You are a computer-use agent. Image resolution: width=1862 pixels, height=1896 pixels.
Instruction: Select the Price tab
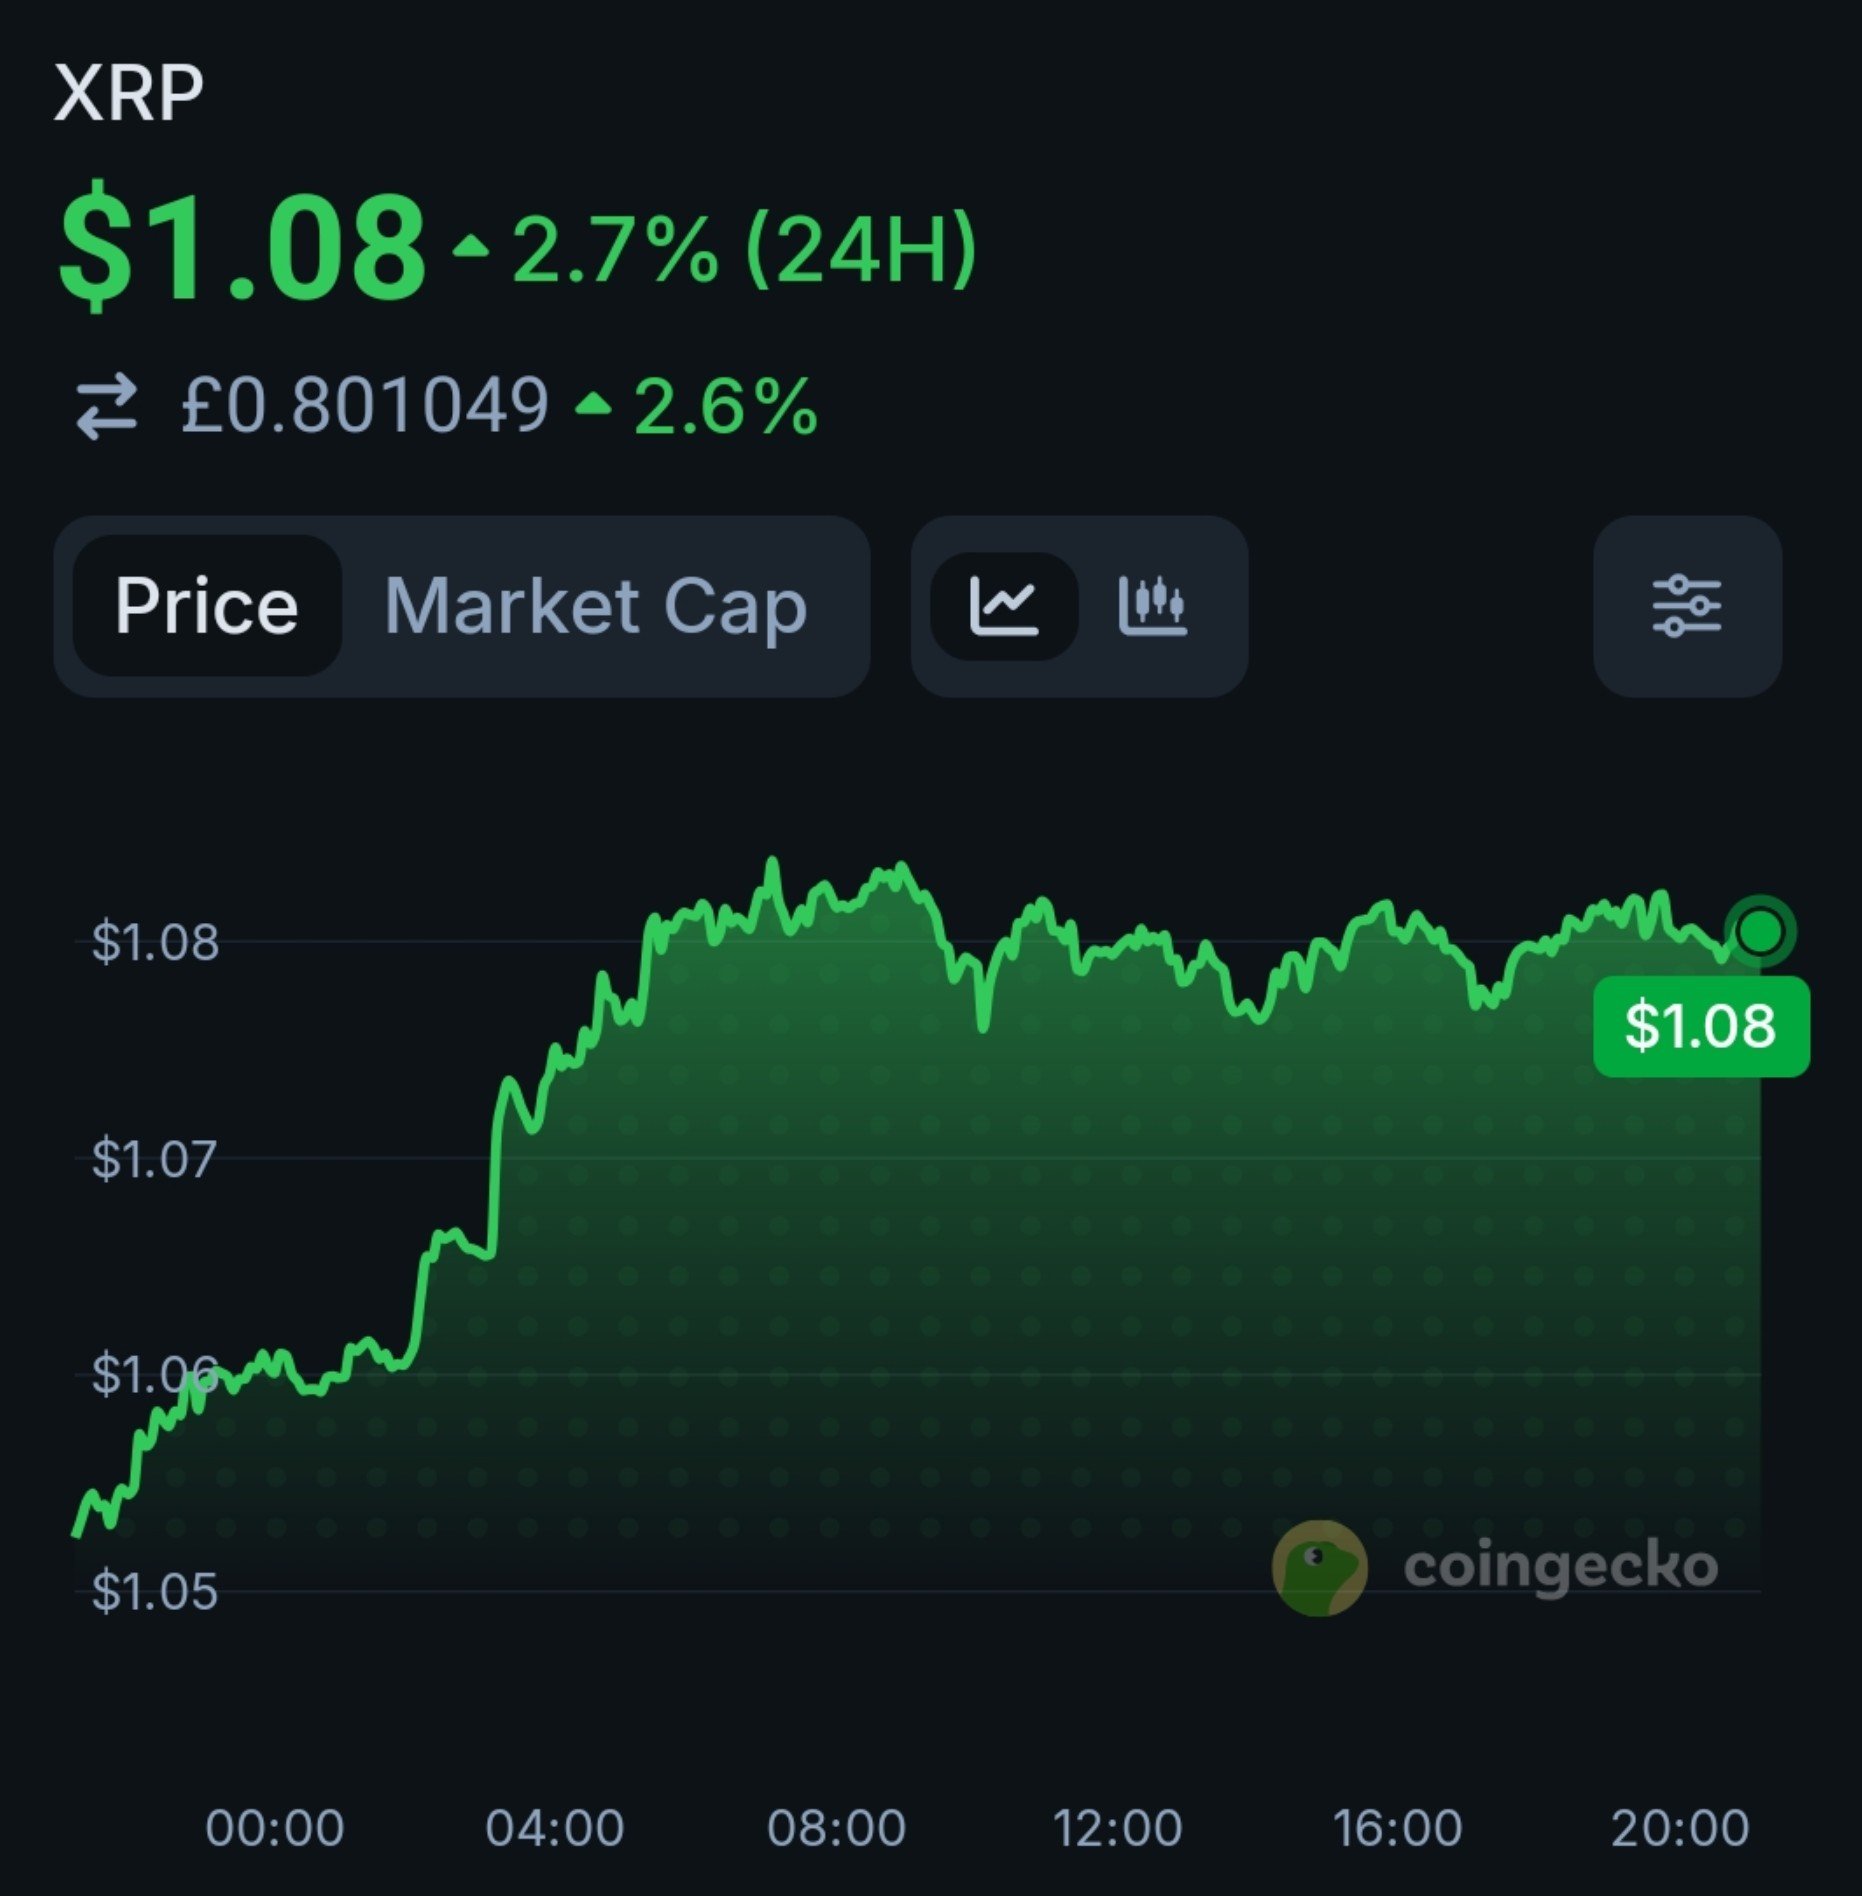tap(207, 606)
